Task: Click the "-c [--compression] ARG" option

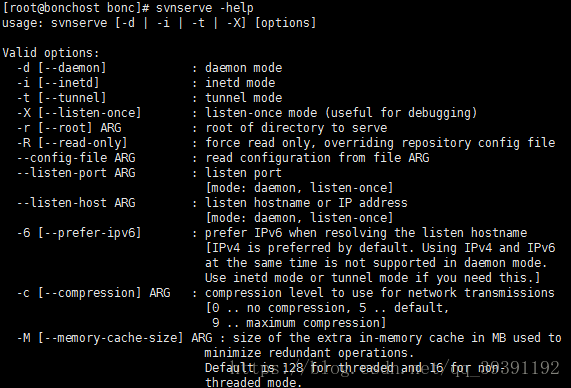Action: [94, 293]
